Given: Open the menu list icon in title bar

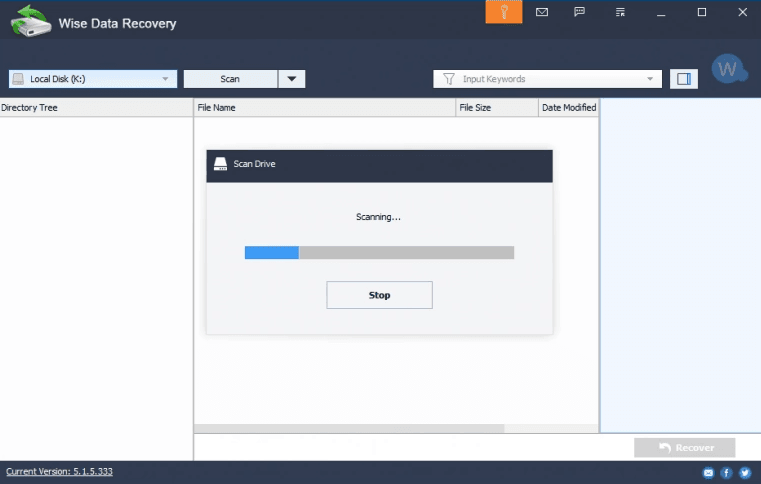Looking at the screenshot, I should 620,12.
